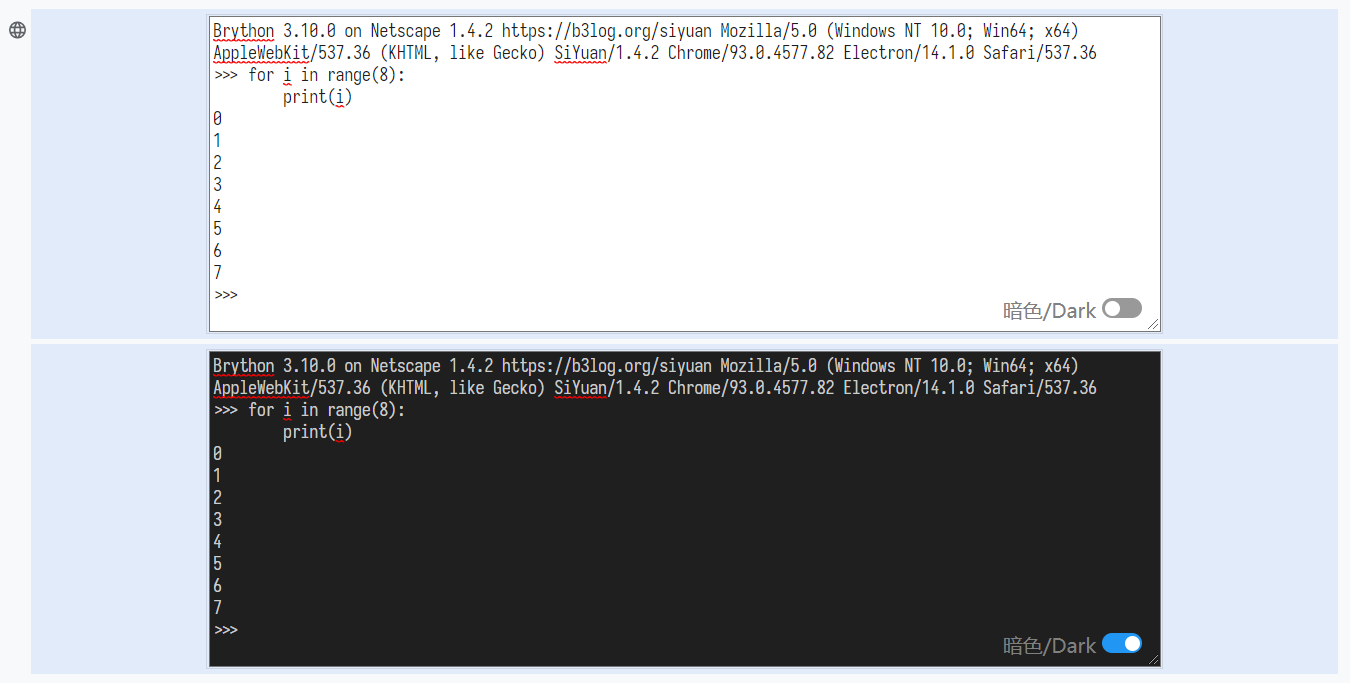Click the >>> prompt in the dark console to focus

point(224,630)
